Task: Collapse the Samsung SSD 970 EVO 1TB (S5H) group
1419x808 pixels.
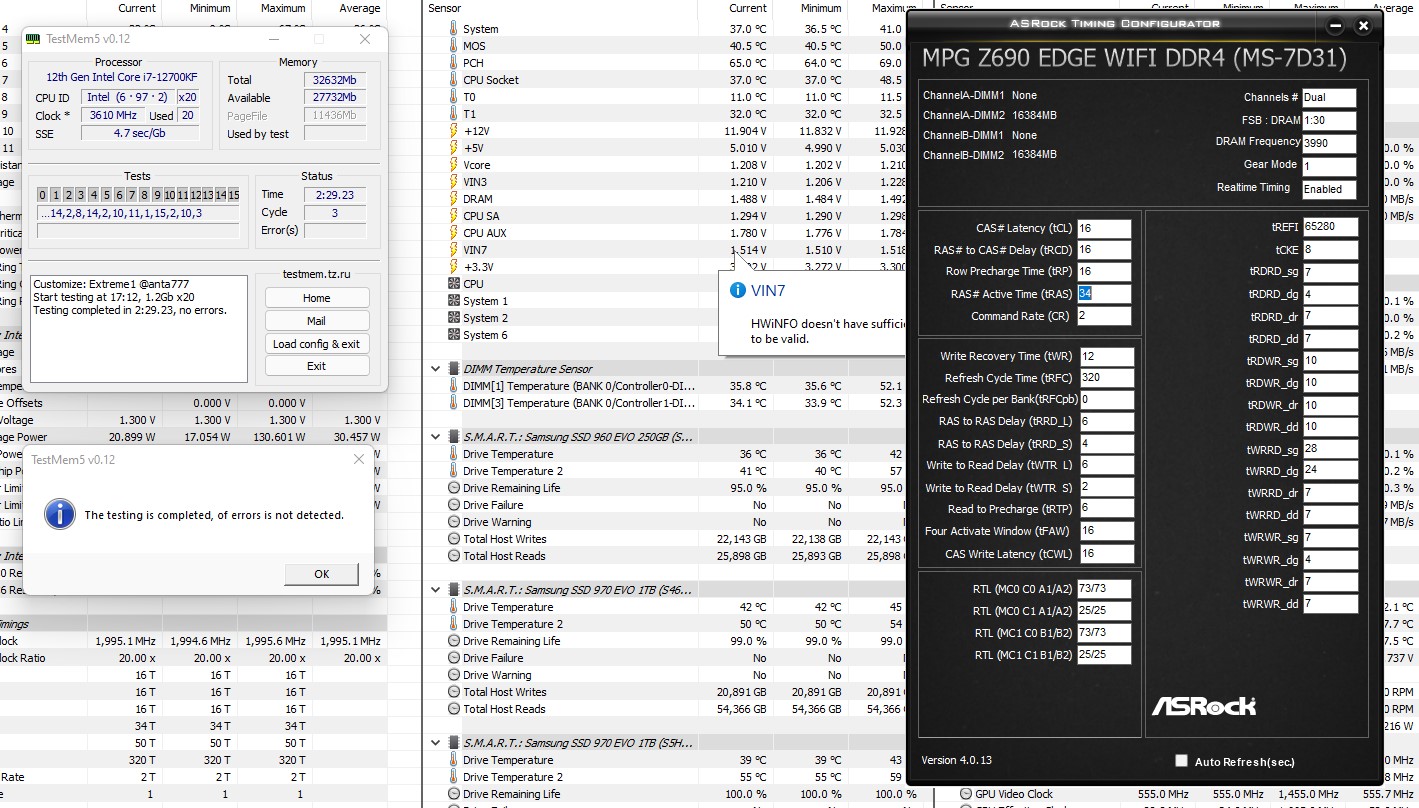Action: pos(435,743)
